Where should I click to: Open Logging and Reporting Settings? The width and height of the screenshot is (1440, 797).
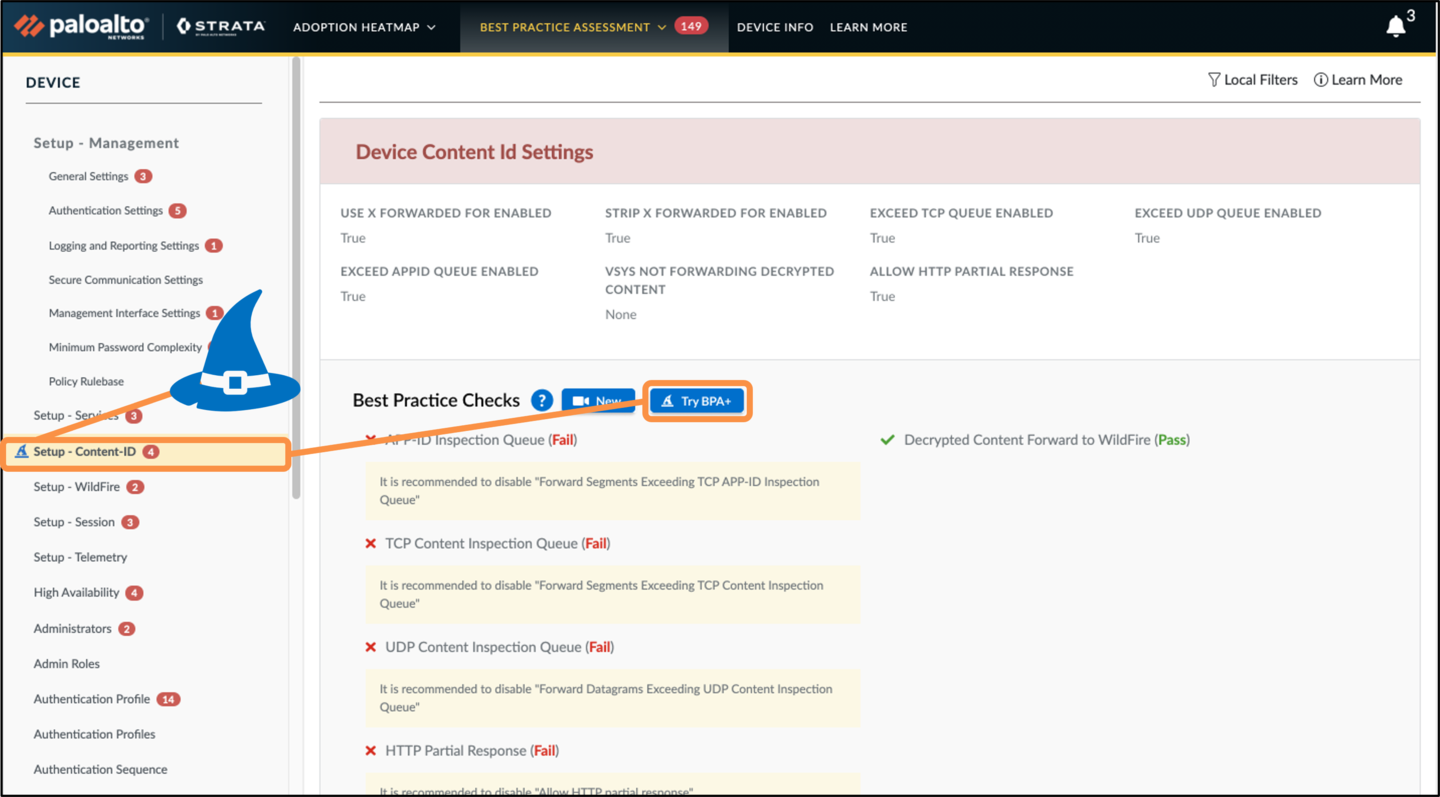[123, 246]
